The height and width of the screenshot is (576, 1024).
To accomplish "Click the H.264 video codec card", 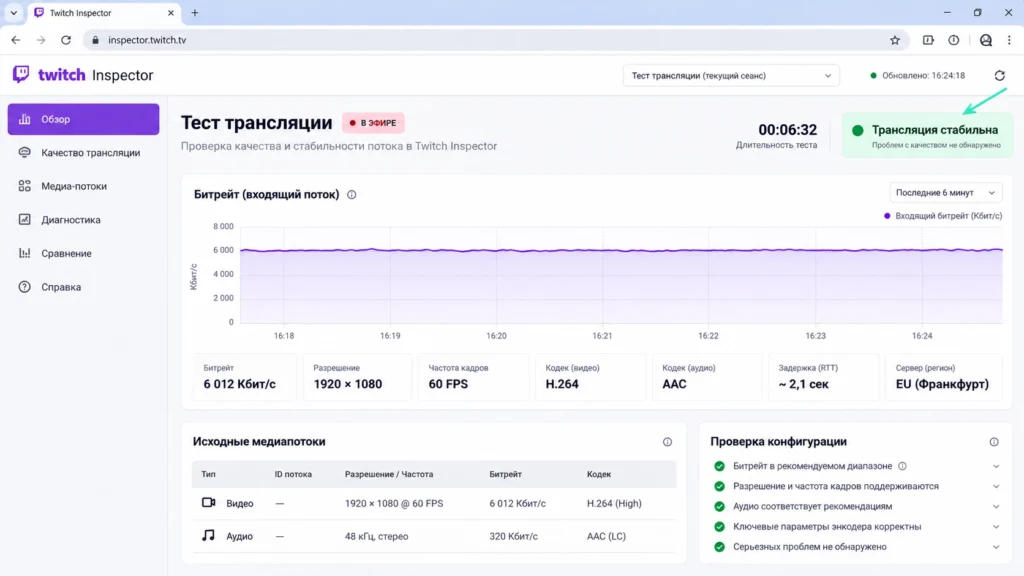I will 590,377.
